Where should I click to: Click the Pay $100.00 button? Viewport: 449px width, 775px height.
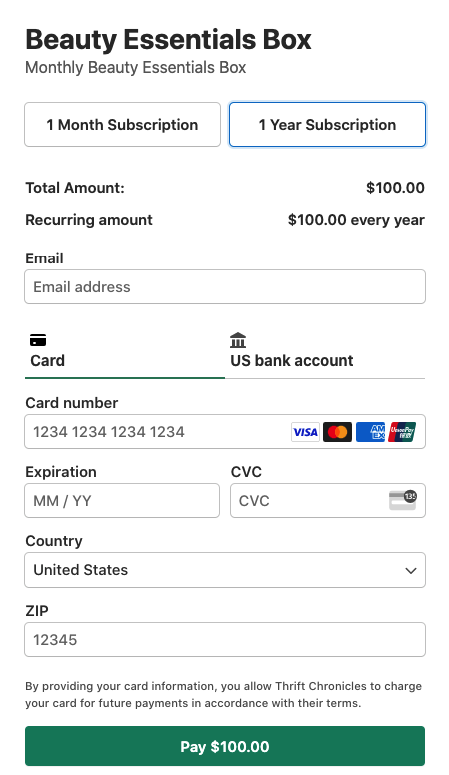(225, 746)
